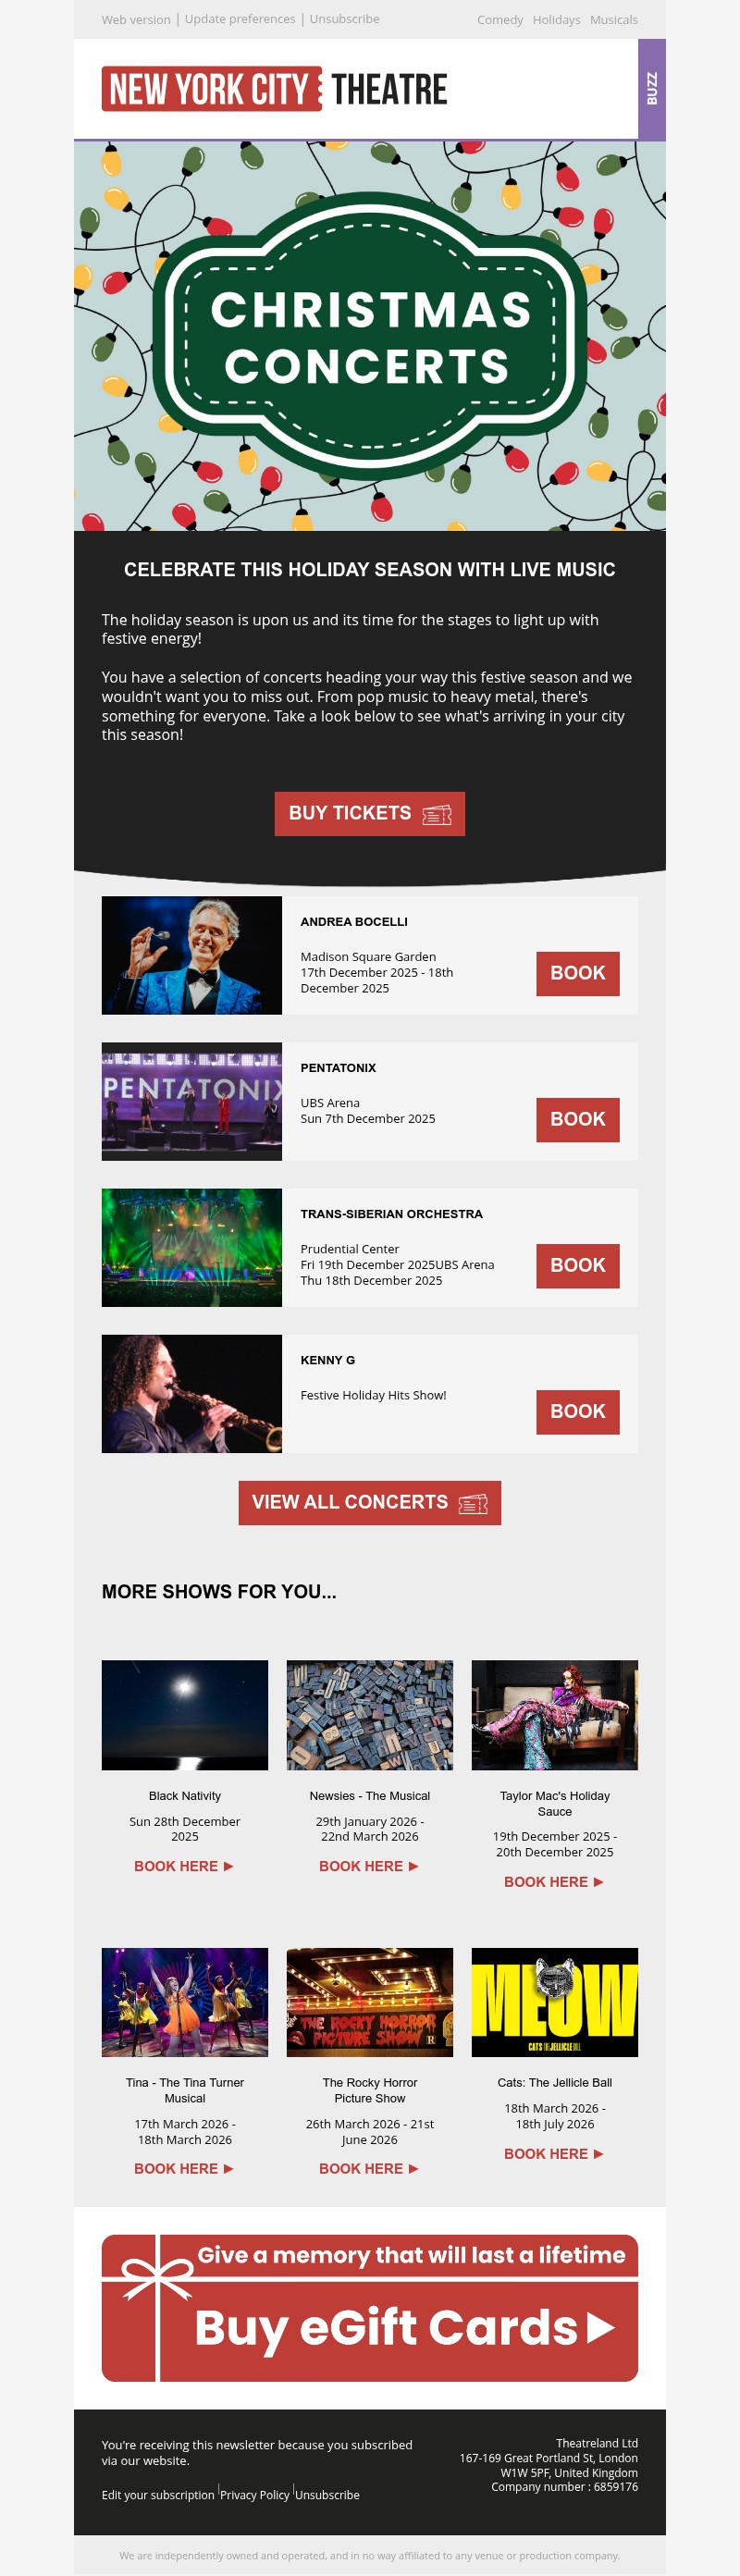Viewport: 740px width, 2576px height.
Task: Click the arrow on Tina Musical BOOK HERE
Action: tap(227, 2168)
